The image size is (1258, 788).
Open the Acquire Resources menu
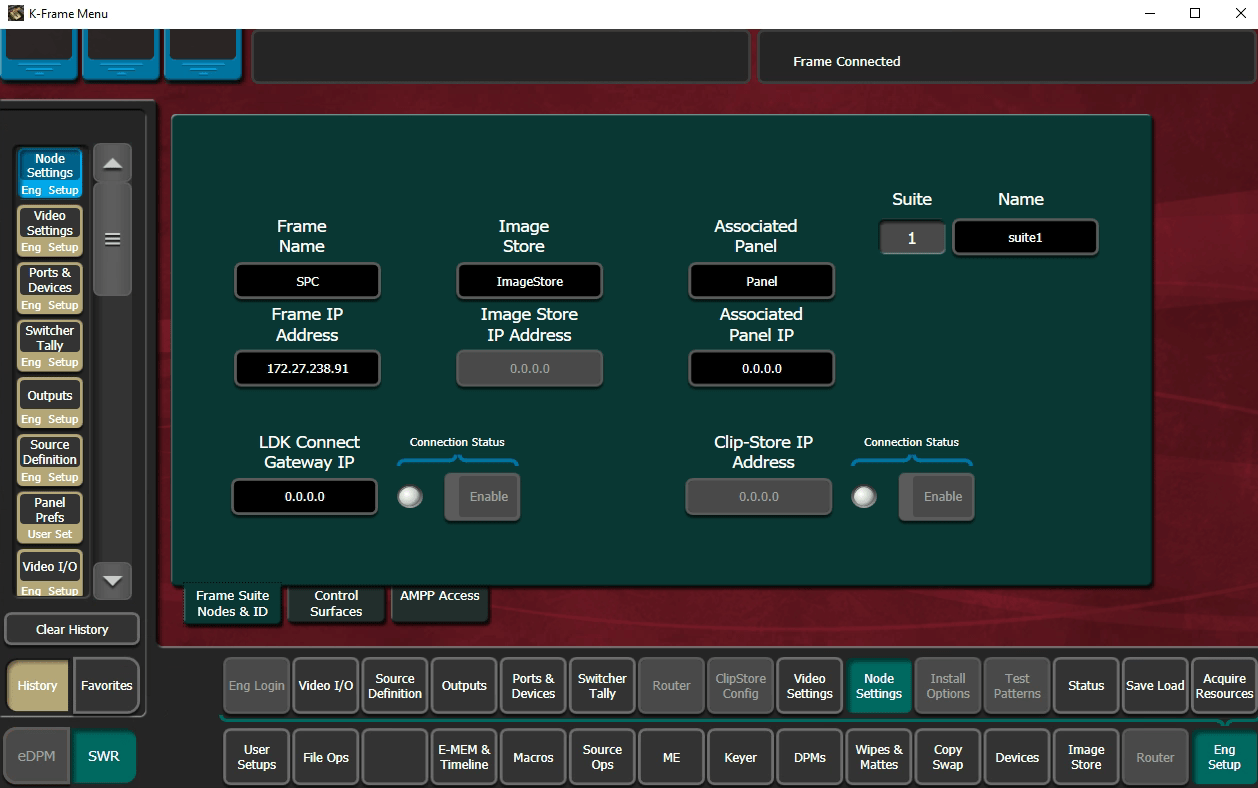tap(1224, 685)
